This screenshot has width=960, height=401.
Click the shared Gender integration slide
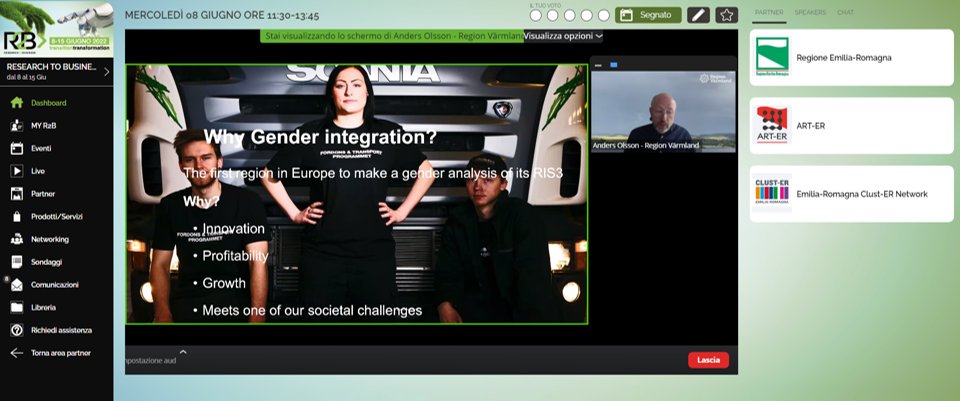tap(357, 194)
